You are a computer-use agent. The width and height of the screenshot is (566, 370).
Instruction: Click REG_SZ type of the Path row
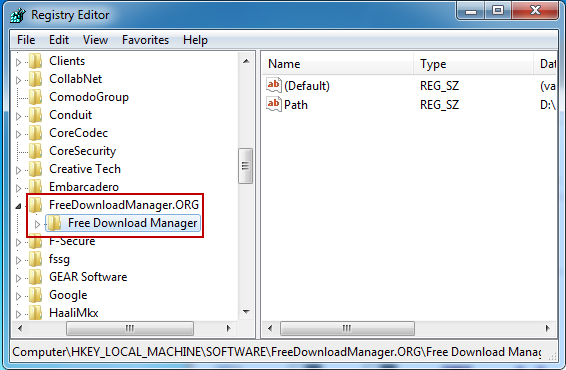(439, 105)
